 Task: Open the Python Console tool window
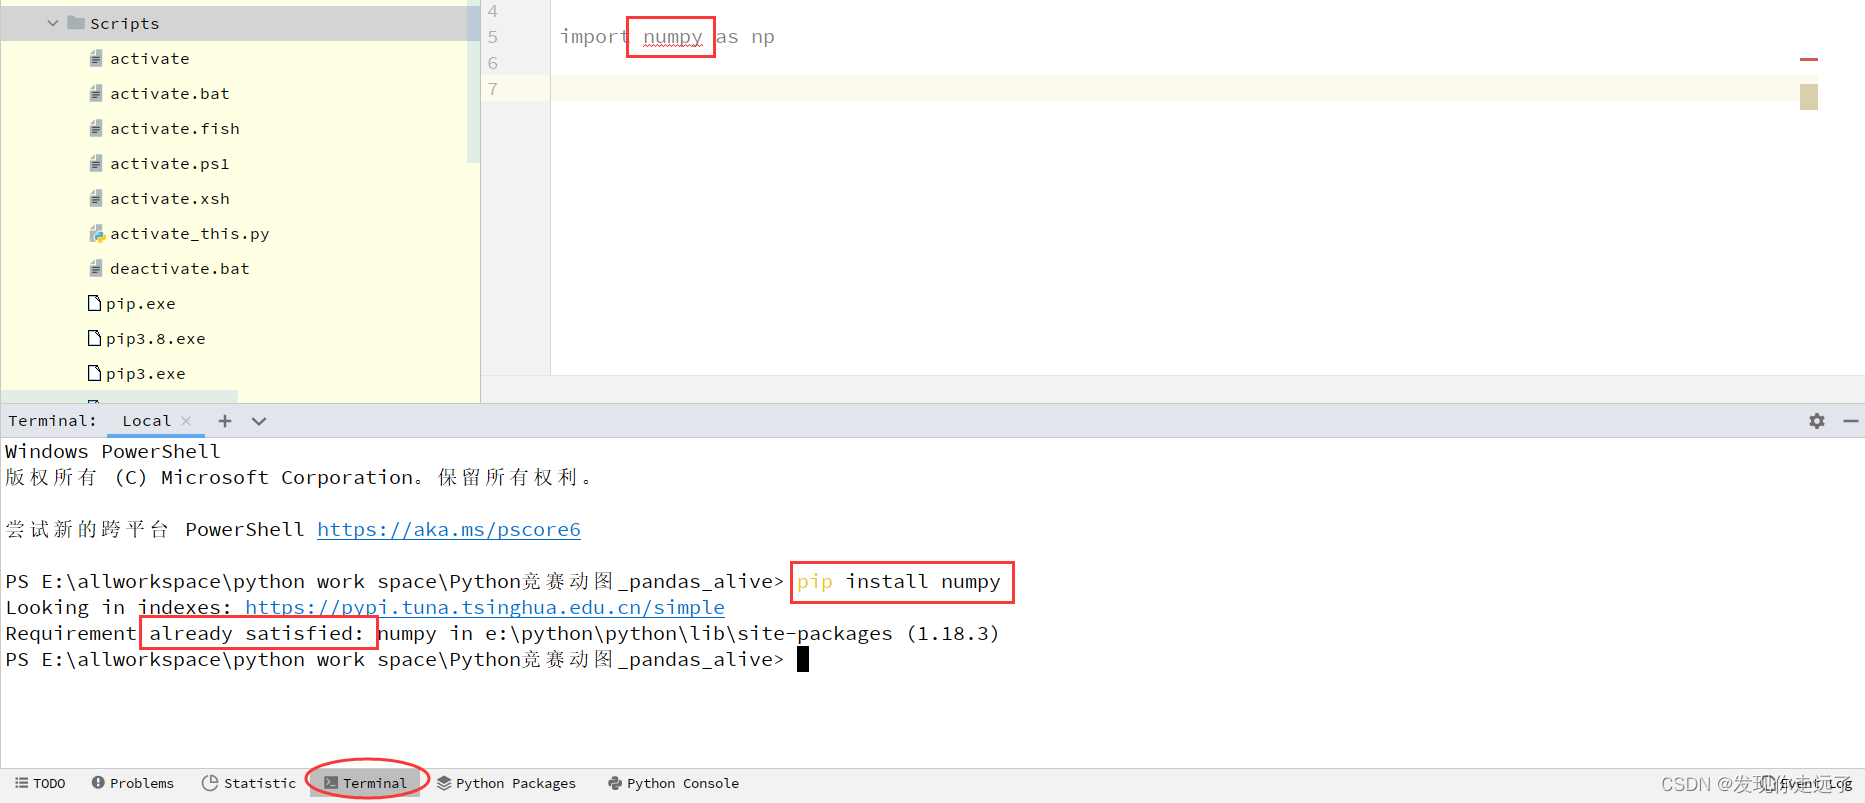[x=674, y=783]
